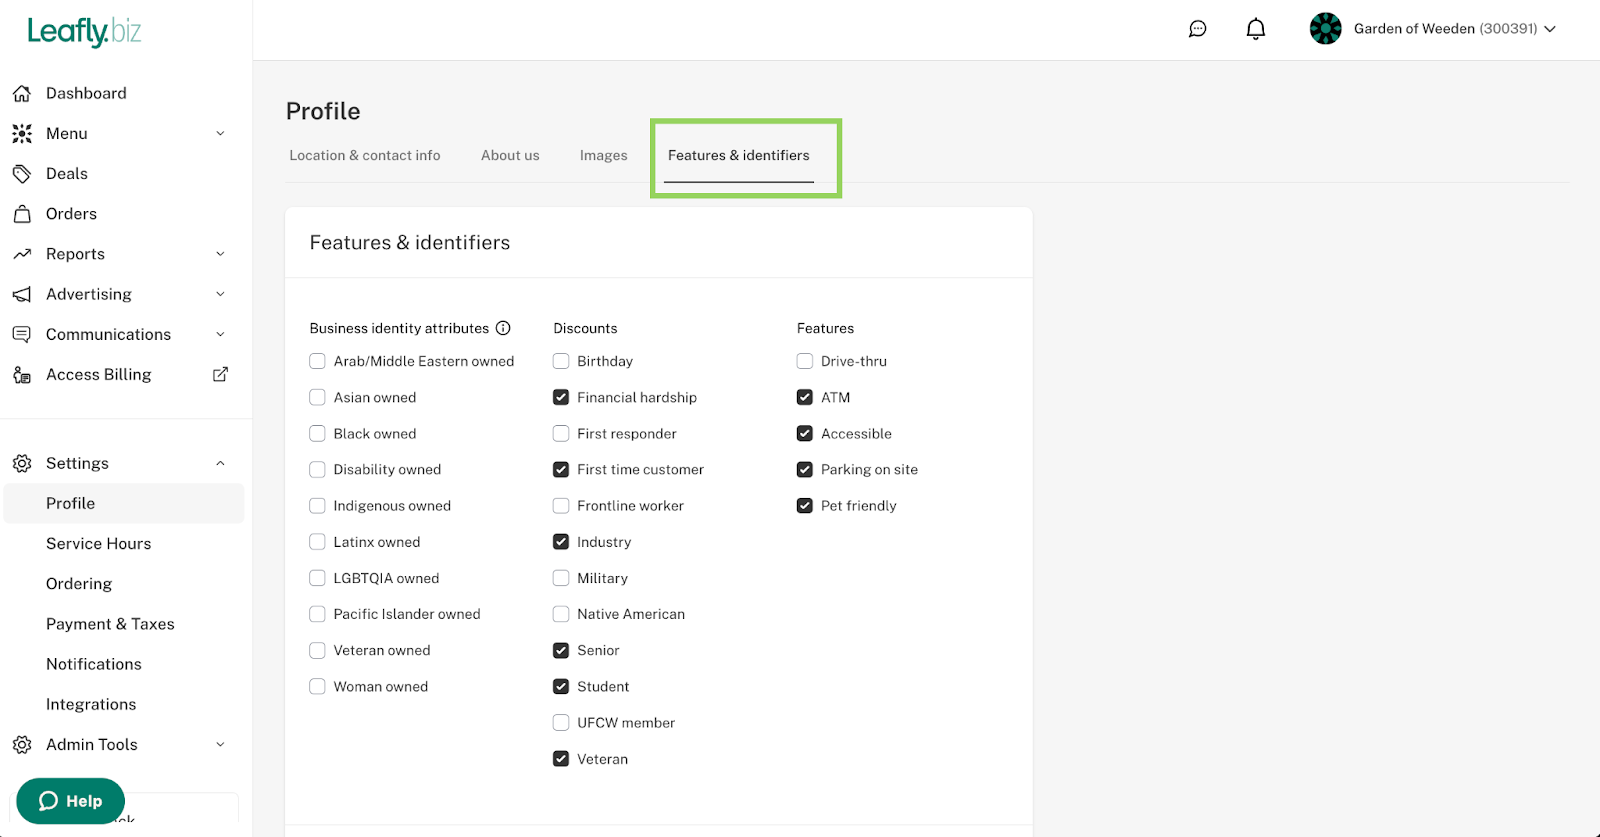Enable Frontline worker discount
The width and height of the screenshot is (1600, 837).
click(561, 506)
